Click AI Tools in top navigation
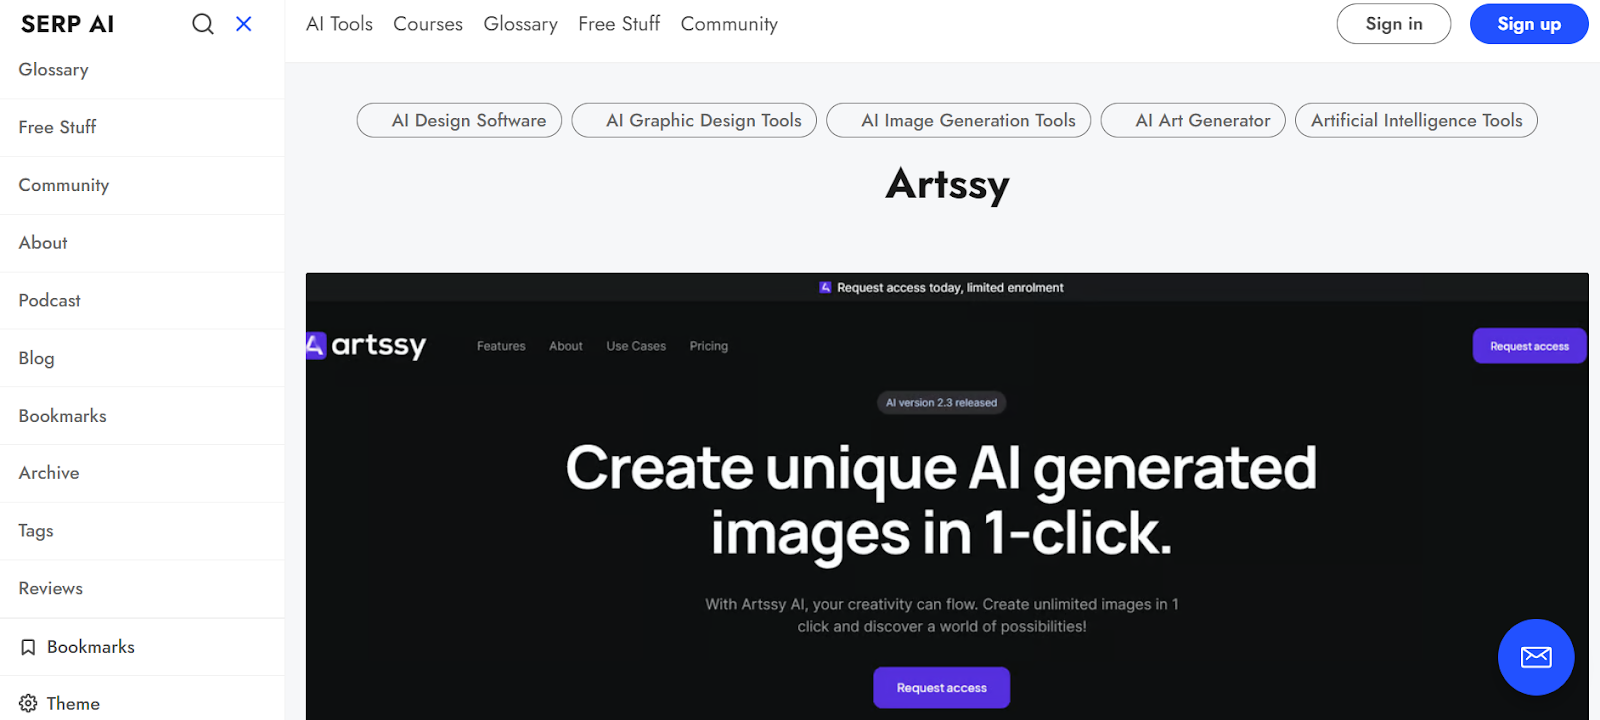Viewport: 1600px width, 720px height. [x=339, y=24]
